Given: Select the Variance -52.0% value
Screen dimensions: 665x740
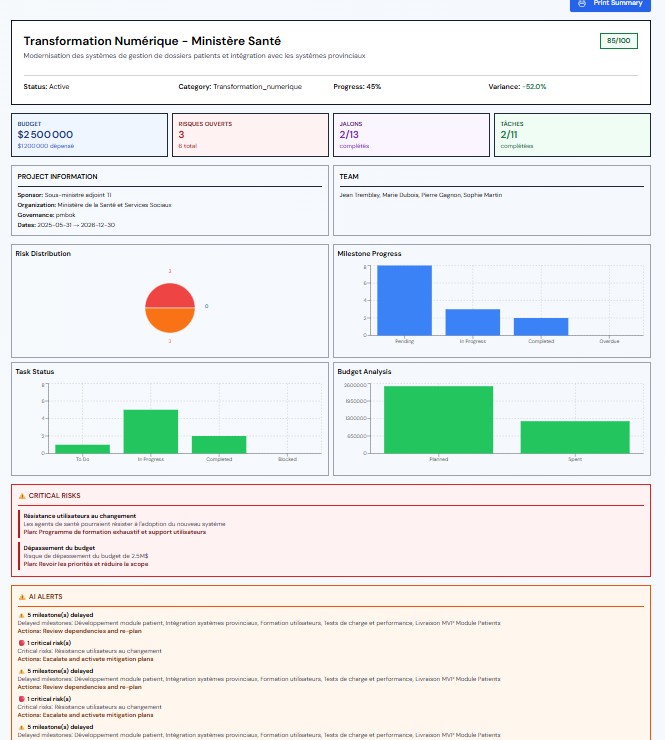Looking at the screenshot, I should point(517,87).
